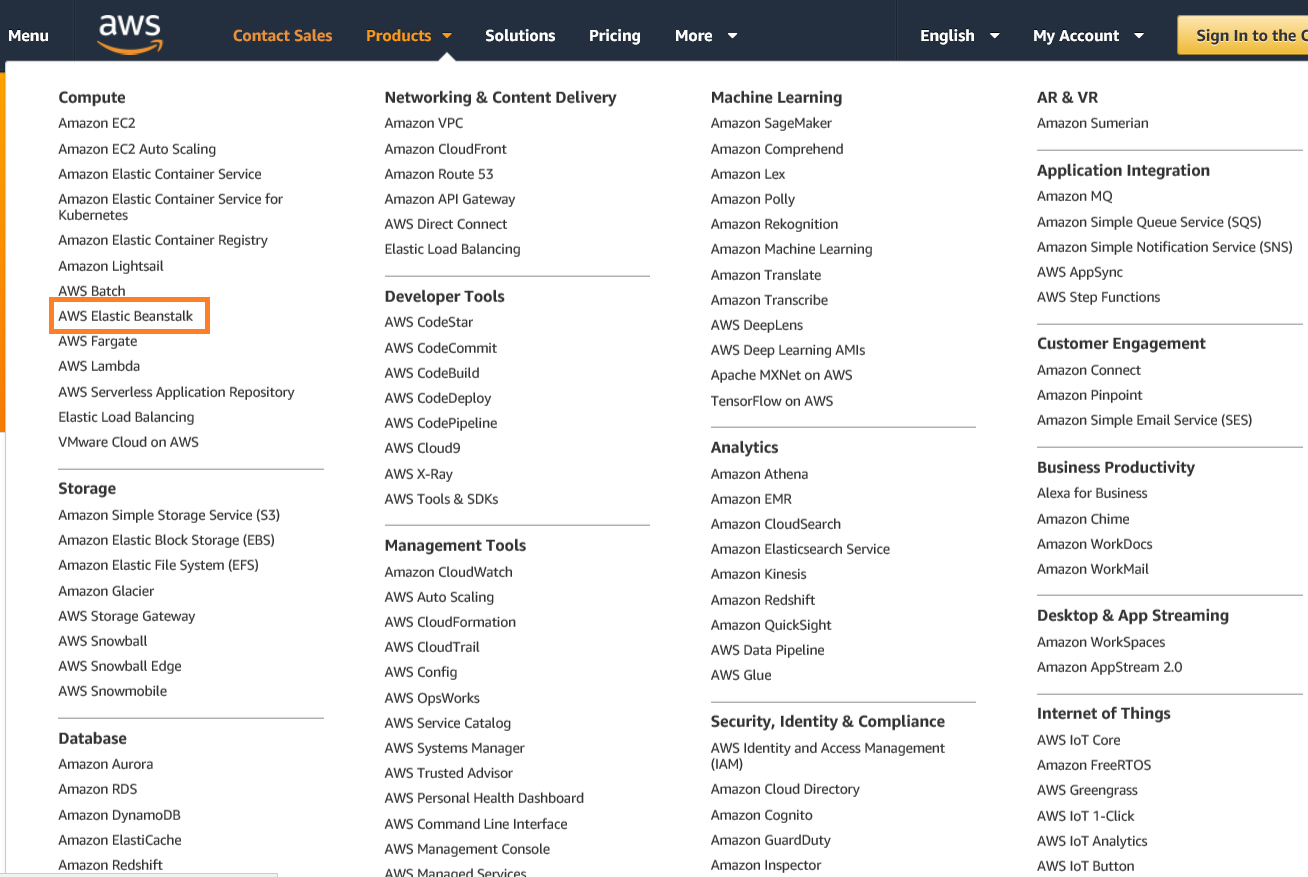Image resolution: width=1308 pixels, height=877 pixels.
Task: Open the hamburger Menu icon
Action: click(27, 33)
